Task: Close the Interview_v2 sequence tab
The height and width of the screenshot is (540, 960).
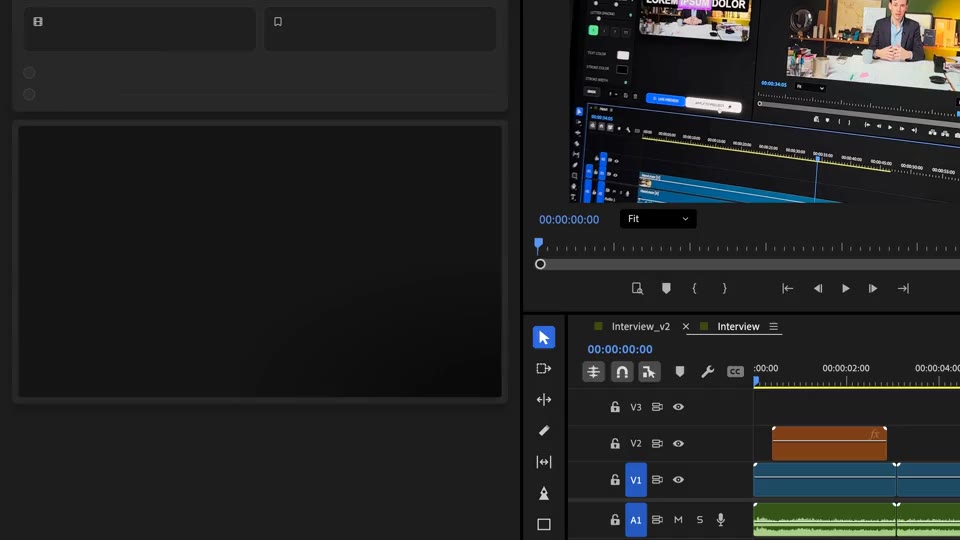Action: 686,326
